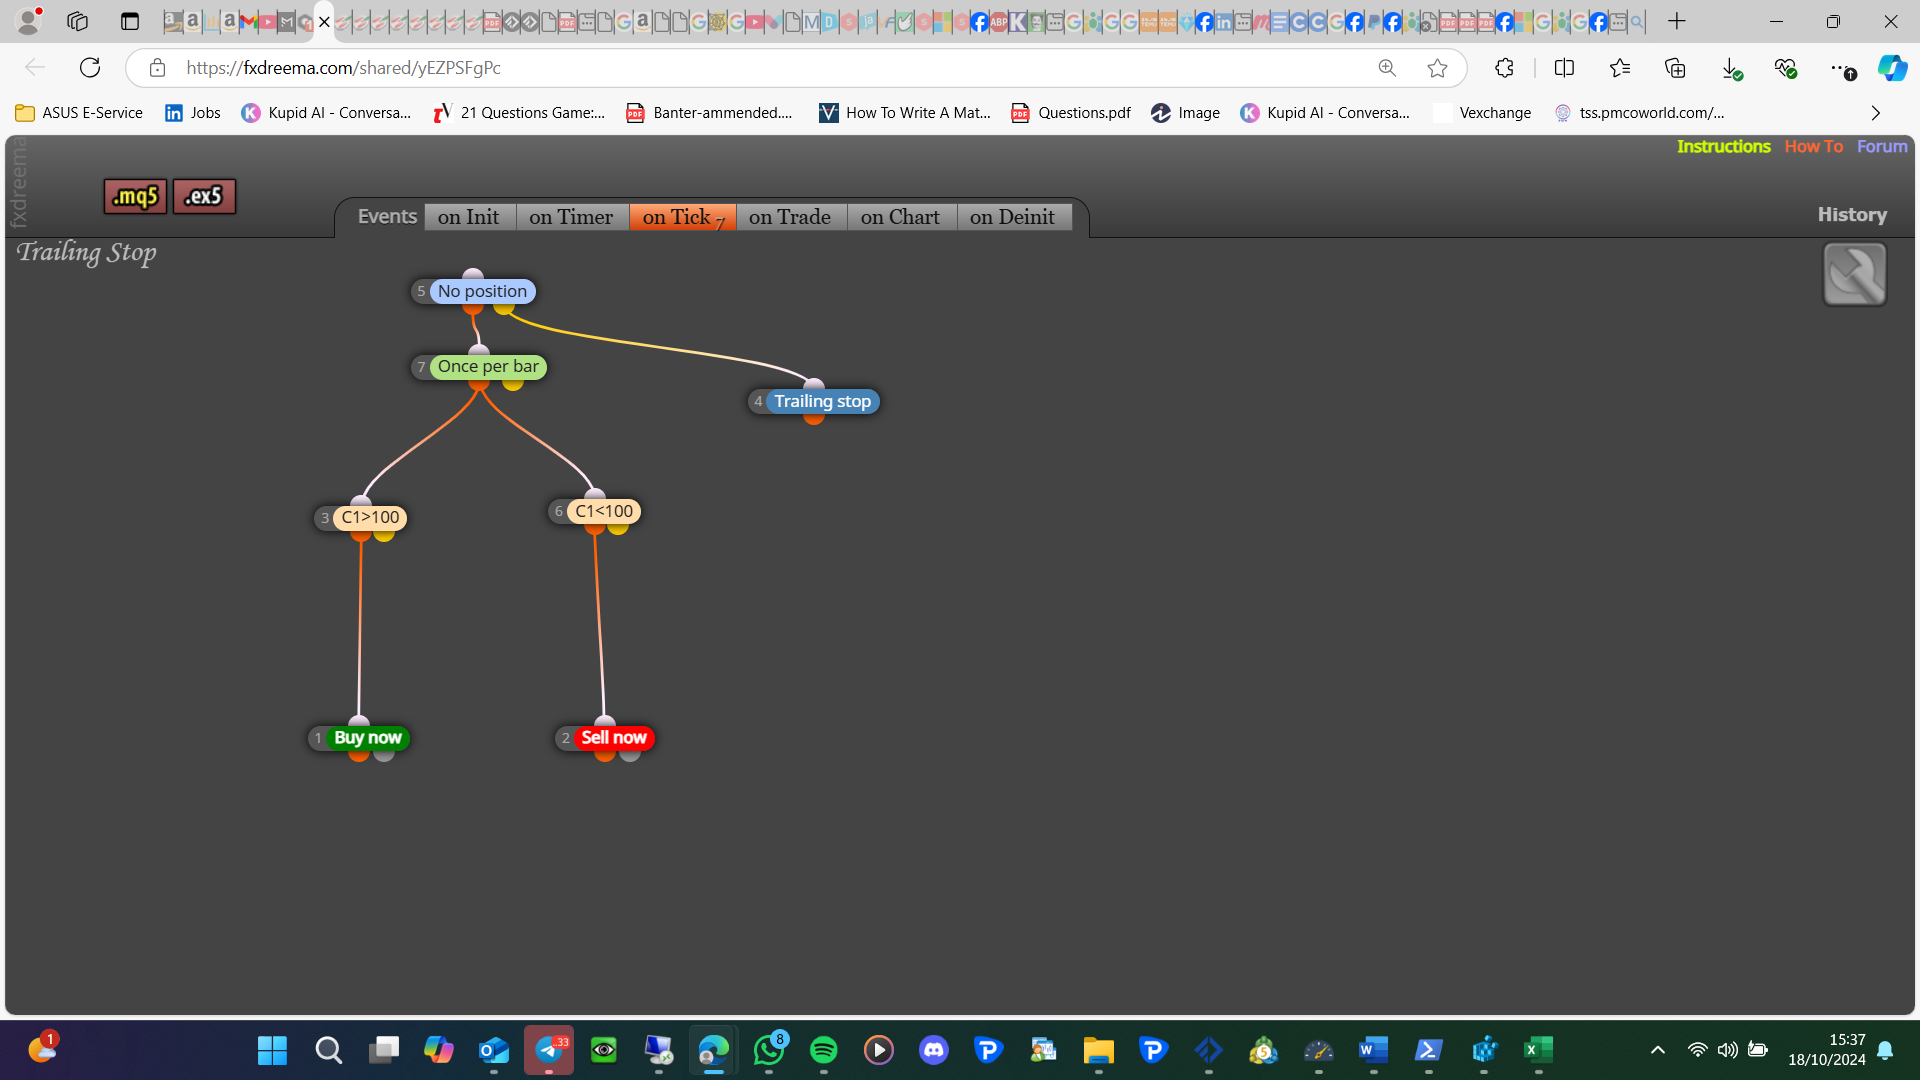The height and width of the screenshot is (1080, 1920).
Task: Open the Instructions link
Action: pyautogui.click(x=1723, y=147)
